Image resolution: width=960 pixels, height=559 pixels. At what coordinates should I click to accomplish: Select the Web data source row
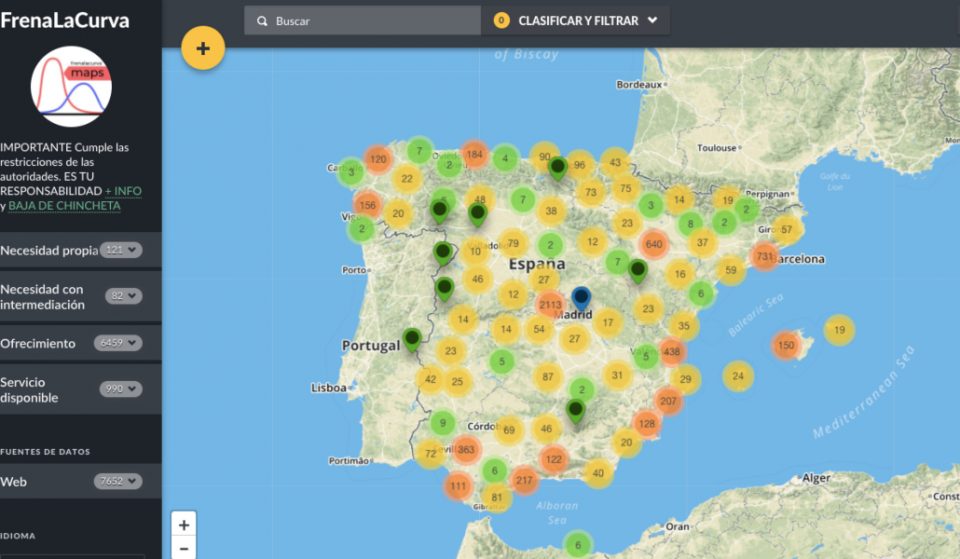[x=81, y=481]
